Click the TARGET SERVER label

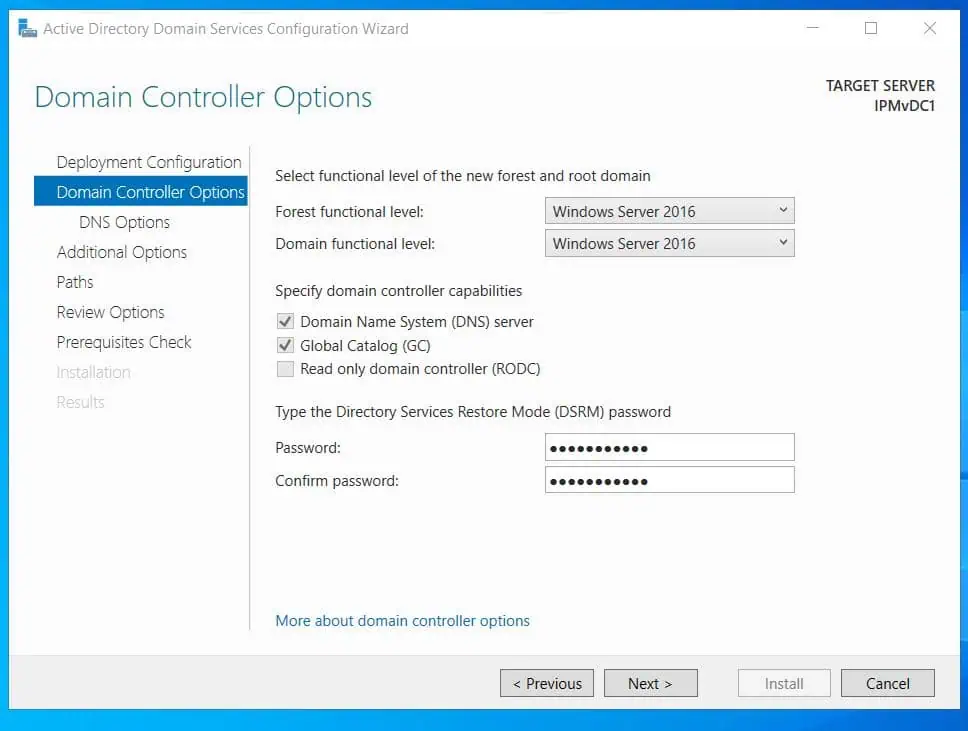point(880,85)
